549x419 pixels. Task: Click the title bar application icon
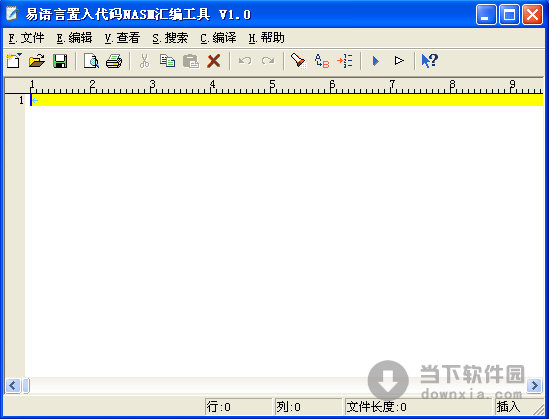click(13, 14)
